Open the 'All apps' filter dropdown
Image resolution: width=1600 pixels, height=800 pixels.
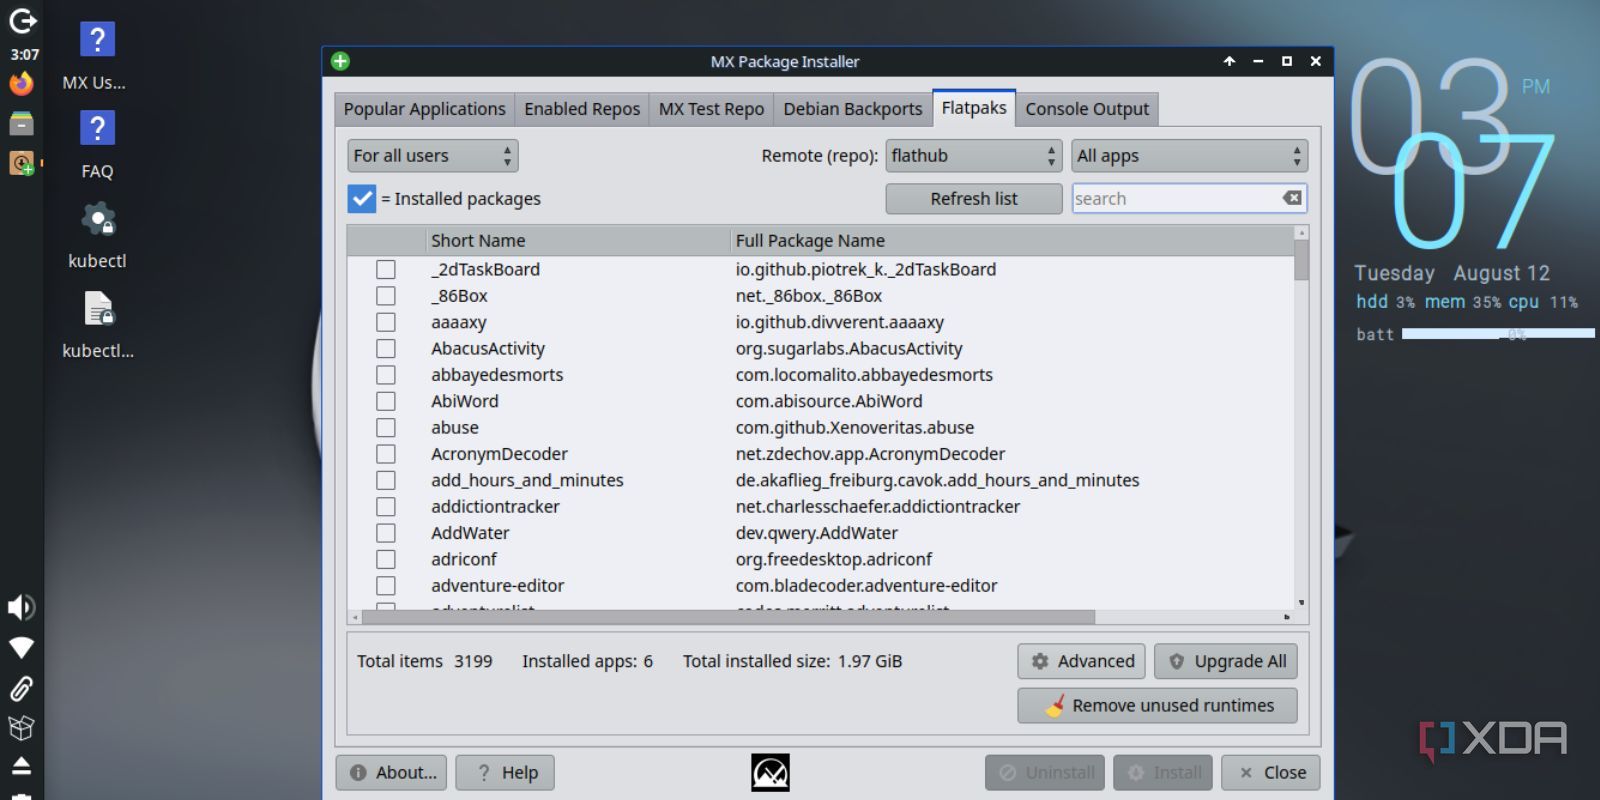tap(1190, 156)
